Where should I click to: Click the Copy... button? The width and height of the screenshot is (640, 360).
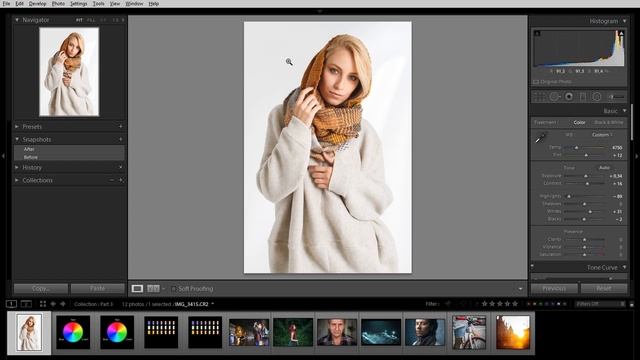coord(41,289)
